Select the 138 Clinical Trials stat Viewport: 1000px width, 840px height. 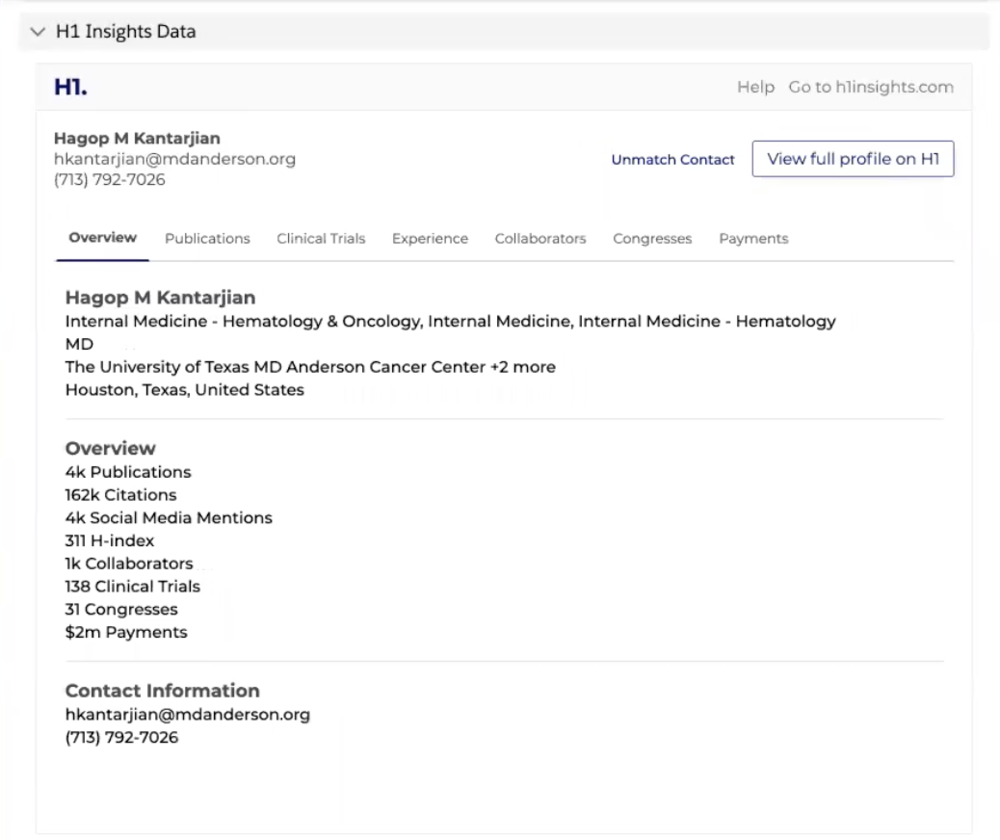[133, 587]
